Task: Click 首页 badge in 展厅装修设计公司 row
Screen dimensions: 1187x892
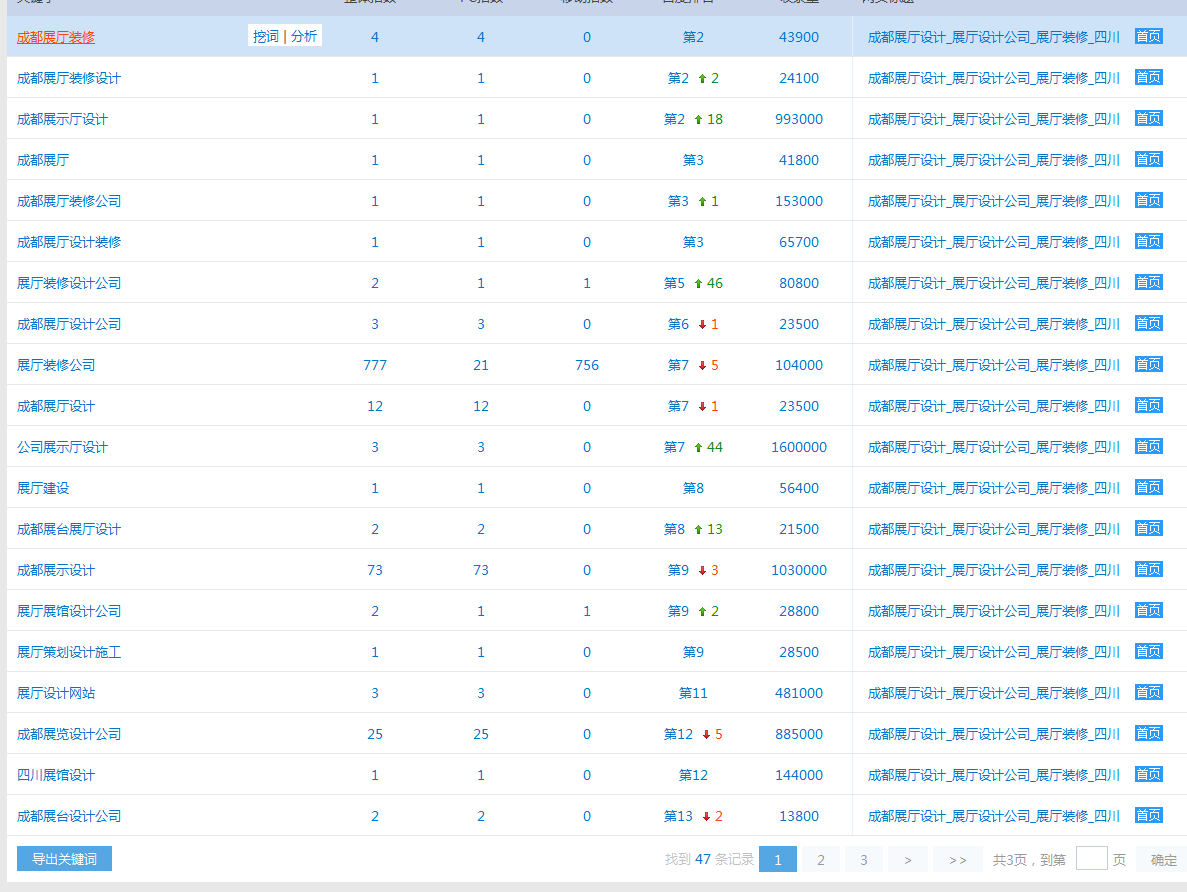Action: click(x=1148, y=282)
